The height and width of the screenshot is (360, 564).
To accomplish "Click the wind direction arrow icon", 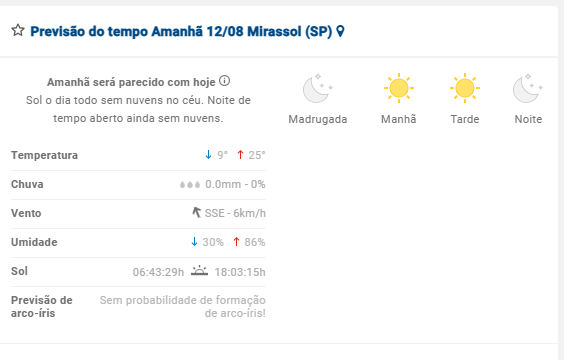I will click(x=196, y=213).
